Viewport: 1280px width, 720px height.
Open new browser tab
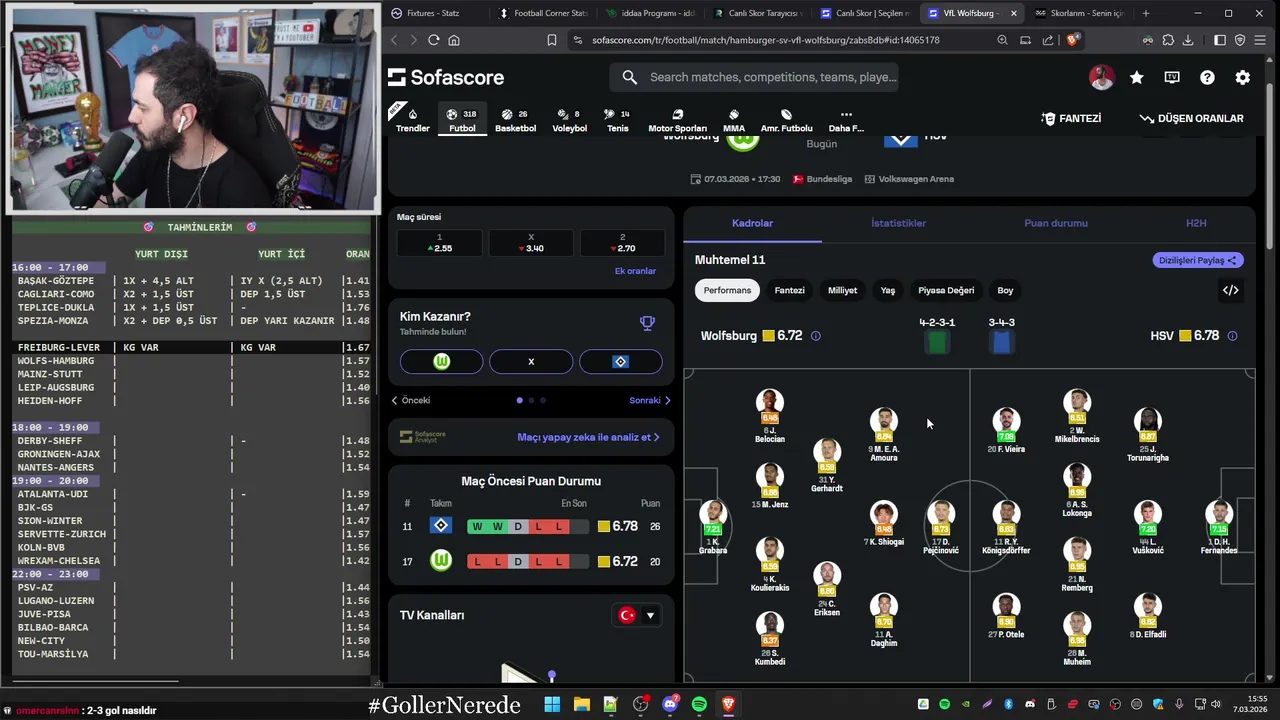point(1146,13)
